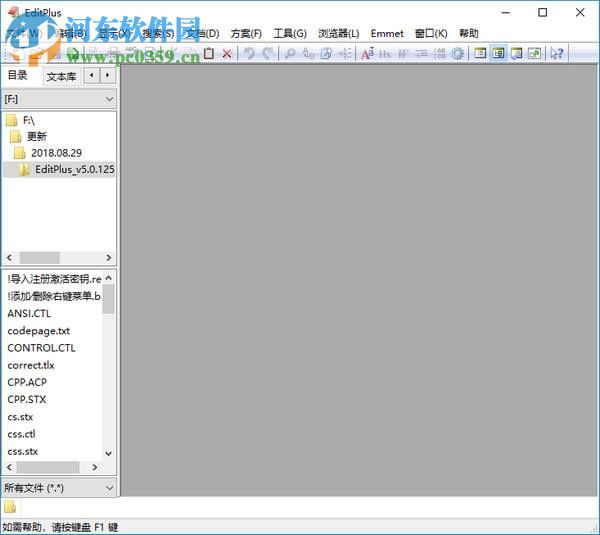The image size is (600, 535).
Task: Click the file list scroll-up arrow
Action: [108, 278]
